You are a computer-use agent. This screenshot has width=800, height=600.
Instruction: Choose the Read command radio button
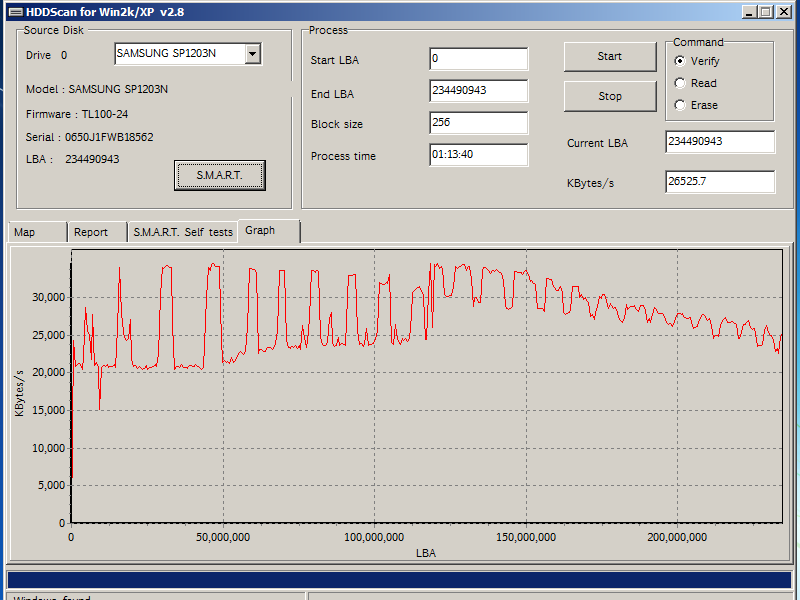[681, 83]
